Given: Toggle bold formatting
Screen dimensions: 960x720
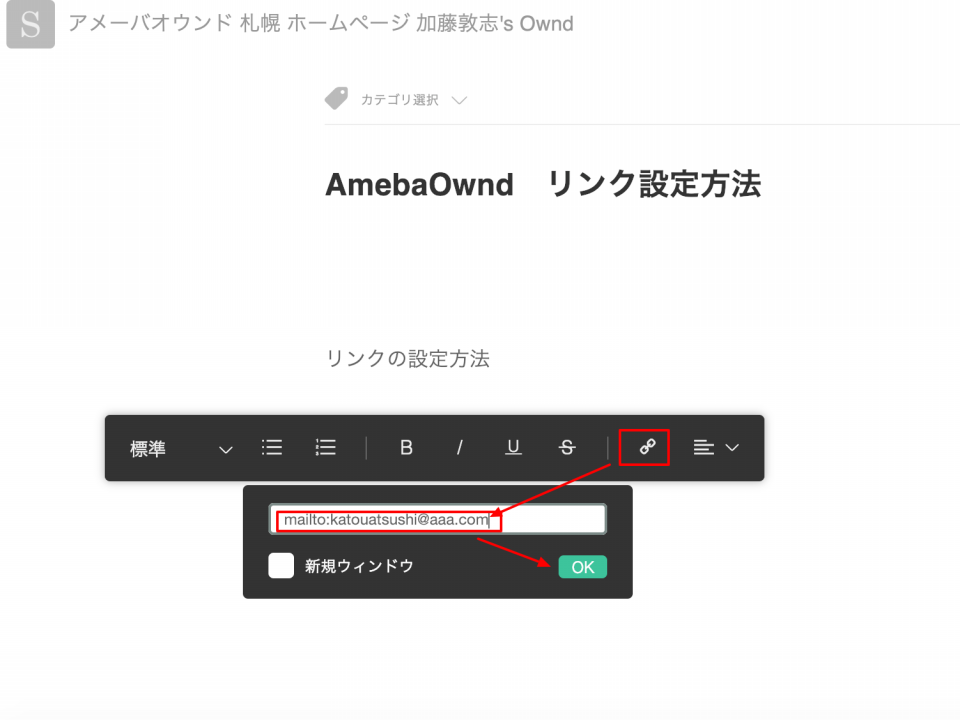Looking at the screenshot, I should click(x=406, y=448).
